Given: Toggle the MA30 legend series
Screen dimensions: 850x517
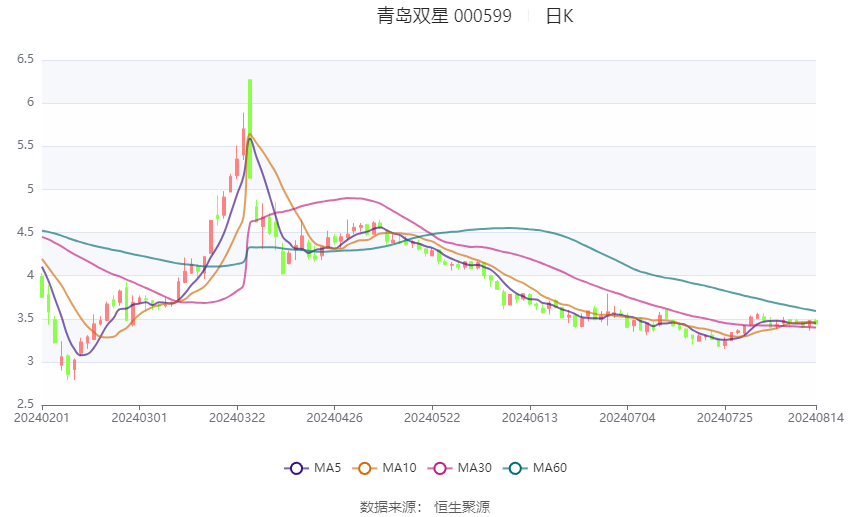Looking at the screenshot, I should [460, 468].
